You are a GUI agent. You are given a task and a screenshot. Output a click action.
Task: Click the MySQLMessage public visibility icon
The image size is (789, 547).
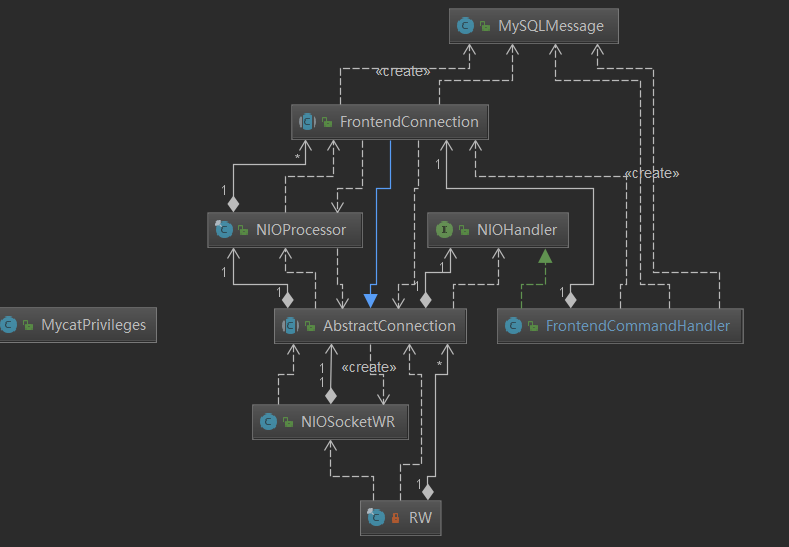[x=485, y=26]
